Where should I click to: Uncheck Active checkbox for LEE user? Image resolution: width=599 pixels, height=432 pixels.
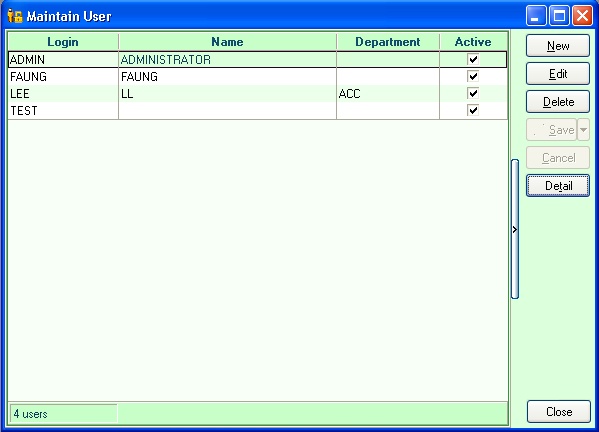tap(473, 94)
